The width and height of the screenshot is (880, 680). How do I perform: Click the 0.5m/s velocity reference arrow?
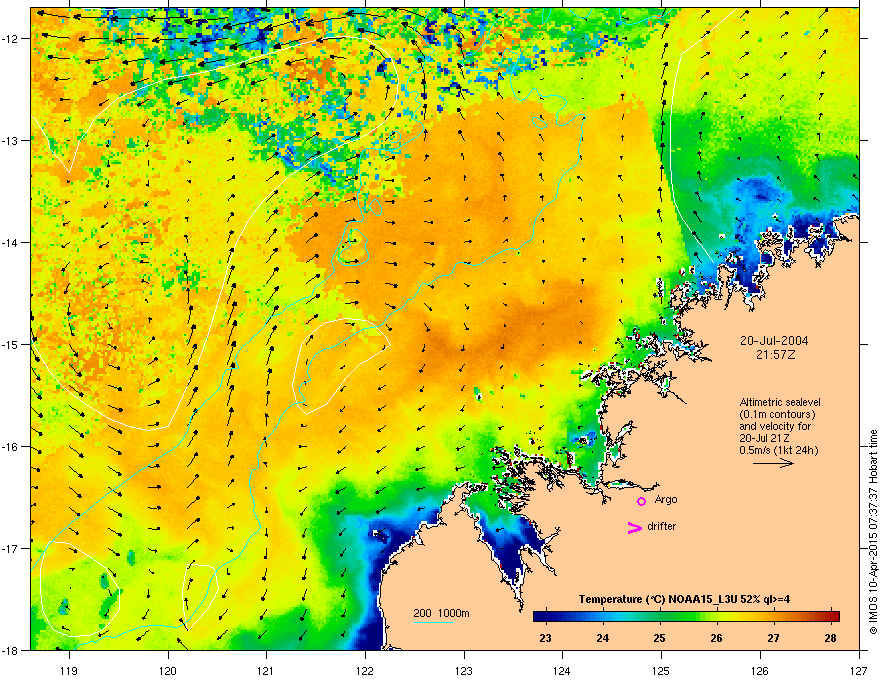(x=773, y=463)
